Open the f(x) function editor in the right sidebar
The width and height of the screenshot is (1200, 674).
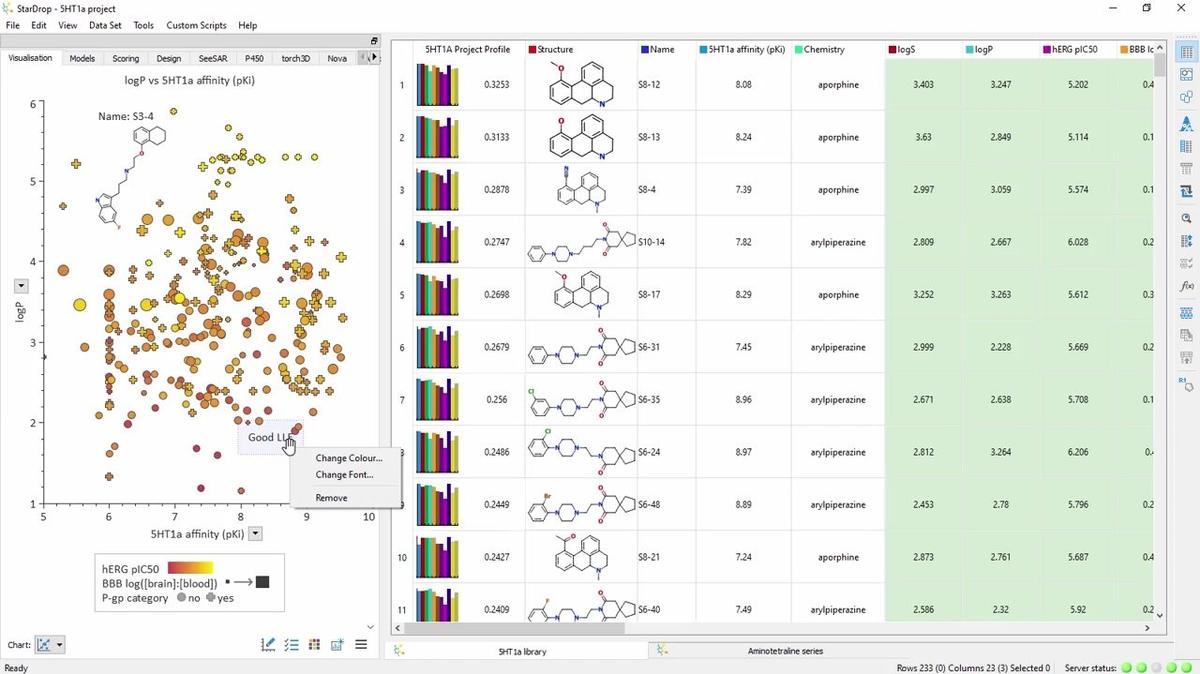(x=1186, y=285)
